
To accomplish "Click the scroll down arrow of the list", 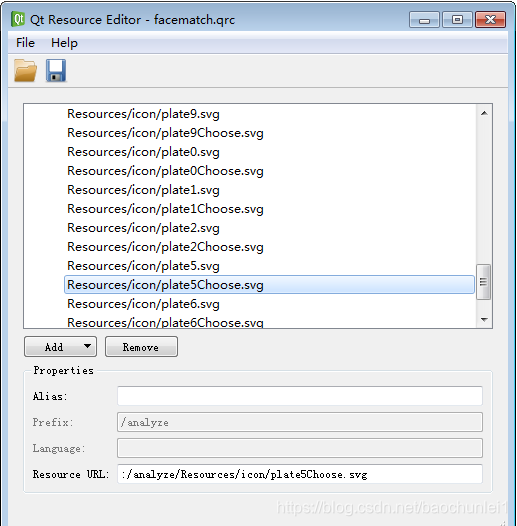I will [484, 319].
